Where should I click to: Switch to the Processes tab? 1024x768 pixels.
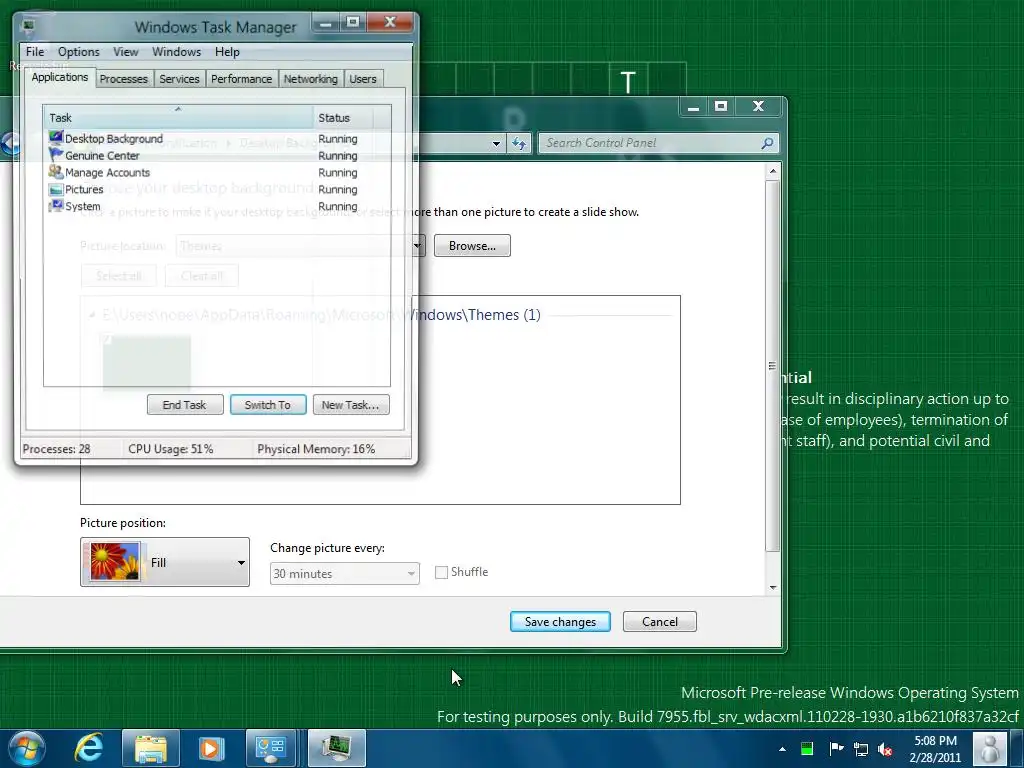(123, 79)
